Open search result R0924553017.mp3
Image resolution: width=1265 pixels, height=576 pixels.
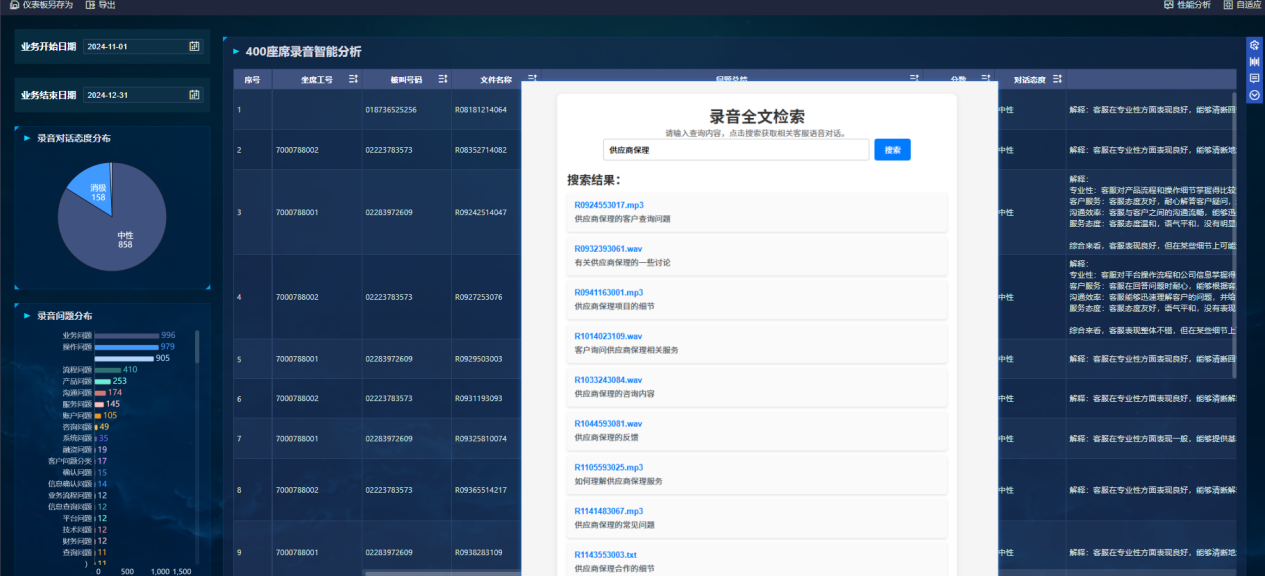[x=608, y=205]
